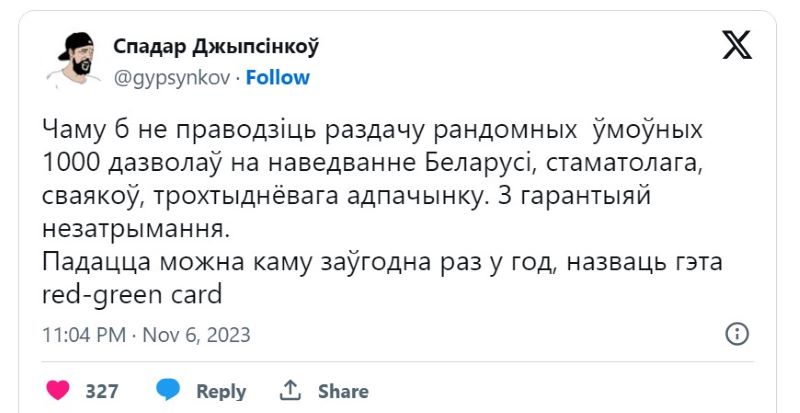This screenshot has width=800, height=413.
Task: Click the word "незатрымання" in the tweet
Action: pyautogui.click(x=136, y=229)
